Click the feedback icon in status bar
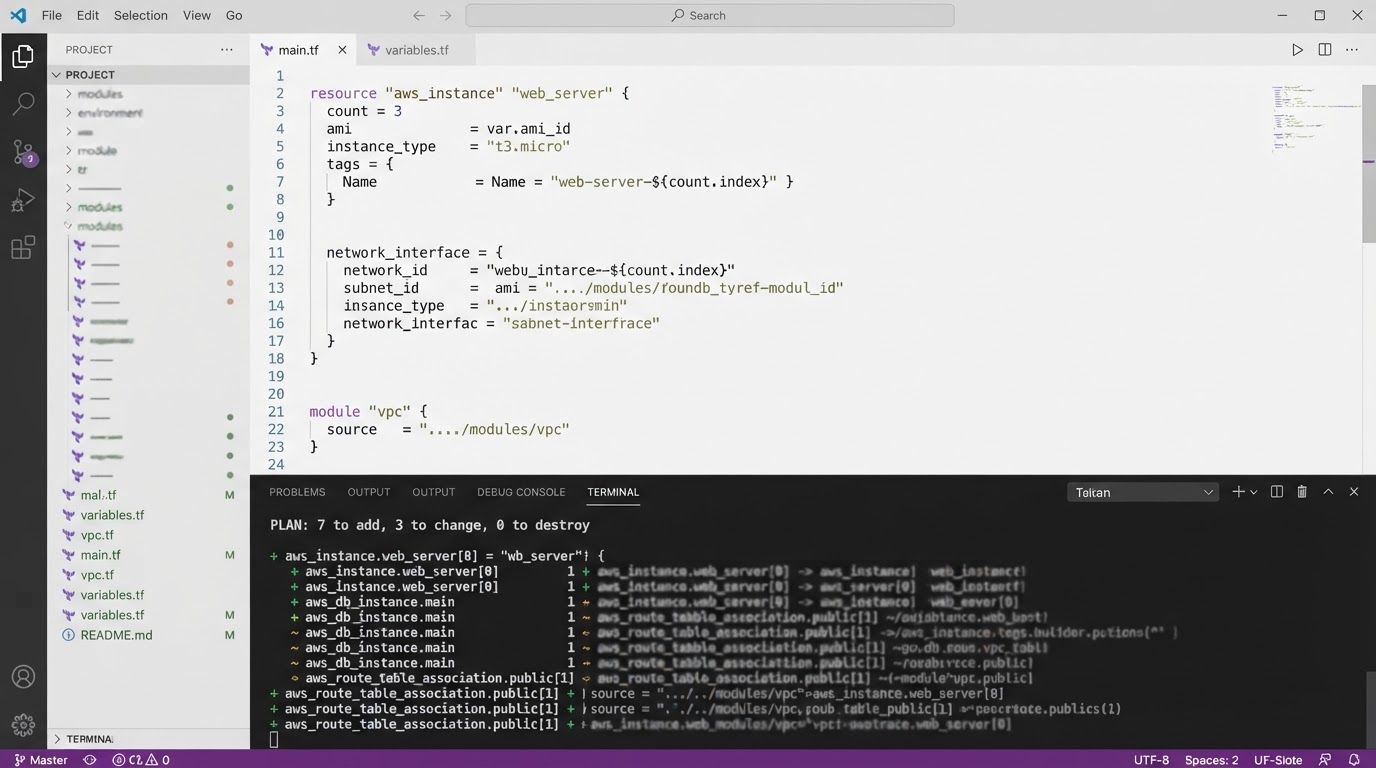This screenshot has width=1376, height=768. [1325, 759]
